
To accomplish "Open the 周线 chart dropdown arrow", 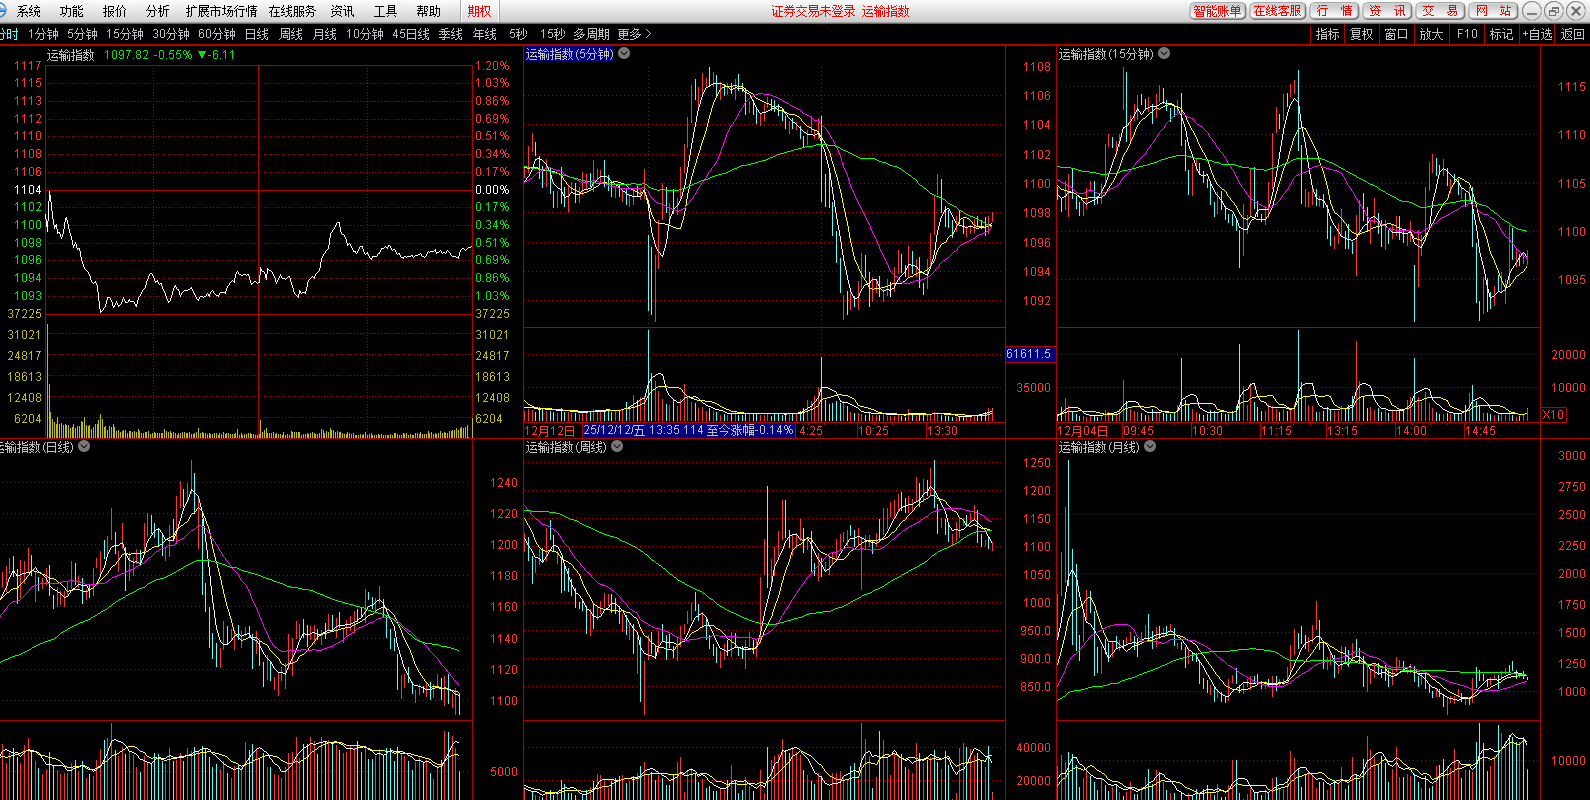I will click(617, 447).
